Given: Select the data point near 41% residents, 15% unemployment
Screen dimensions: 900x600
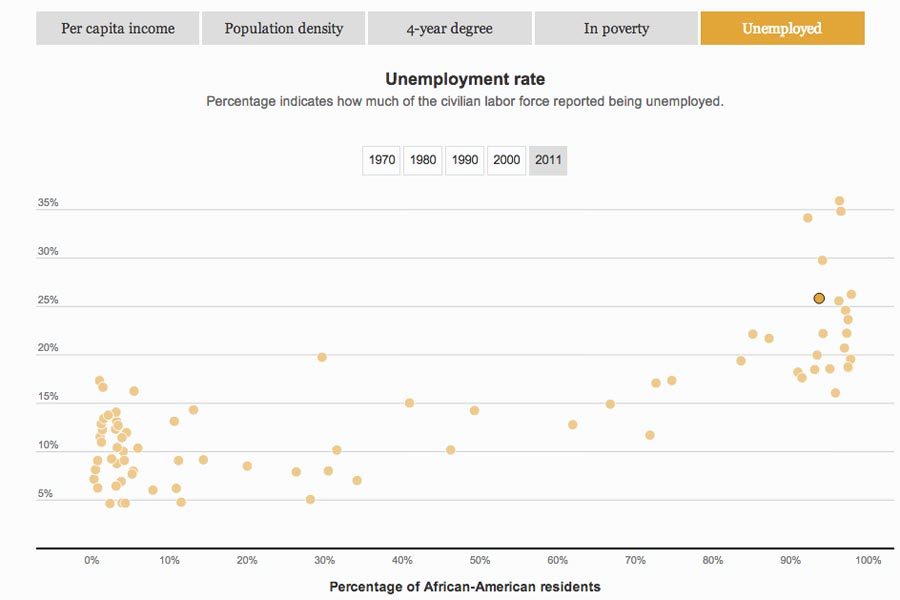Looking at the screenshot, I should coord(409,403).
